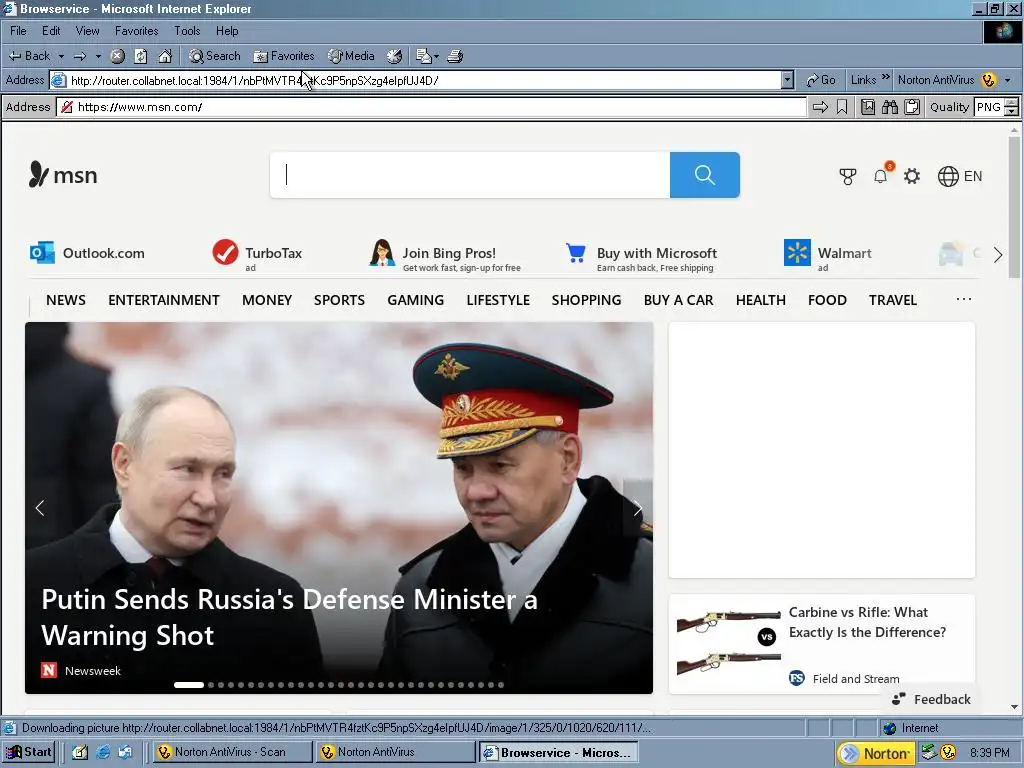Click the Feedback button
The image size is (1024, 768).
(x=932, y=699)
